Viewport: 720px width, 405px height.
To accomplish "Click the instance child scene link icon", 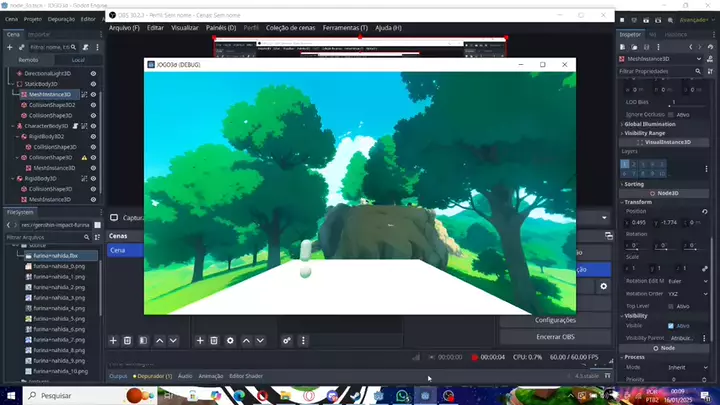I will click(21, 47).
